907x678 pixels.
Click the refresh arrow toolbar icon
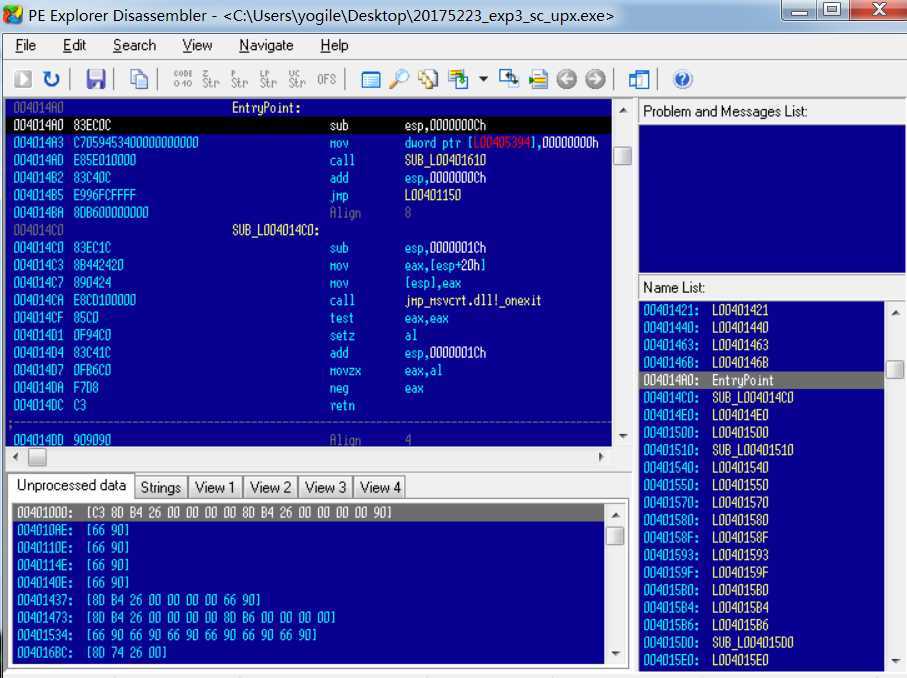tap(51, 79)
